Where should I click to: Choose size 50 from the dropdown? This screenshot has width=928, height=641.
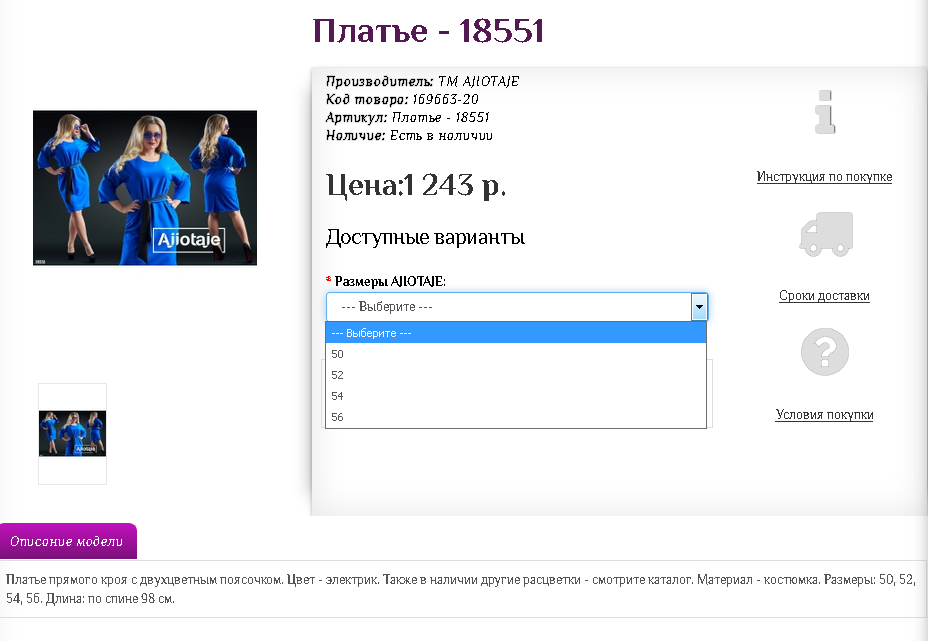[516, 354]
